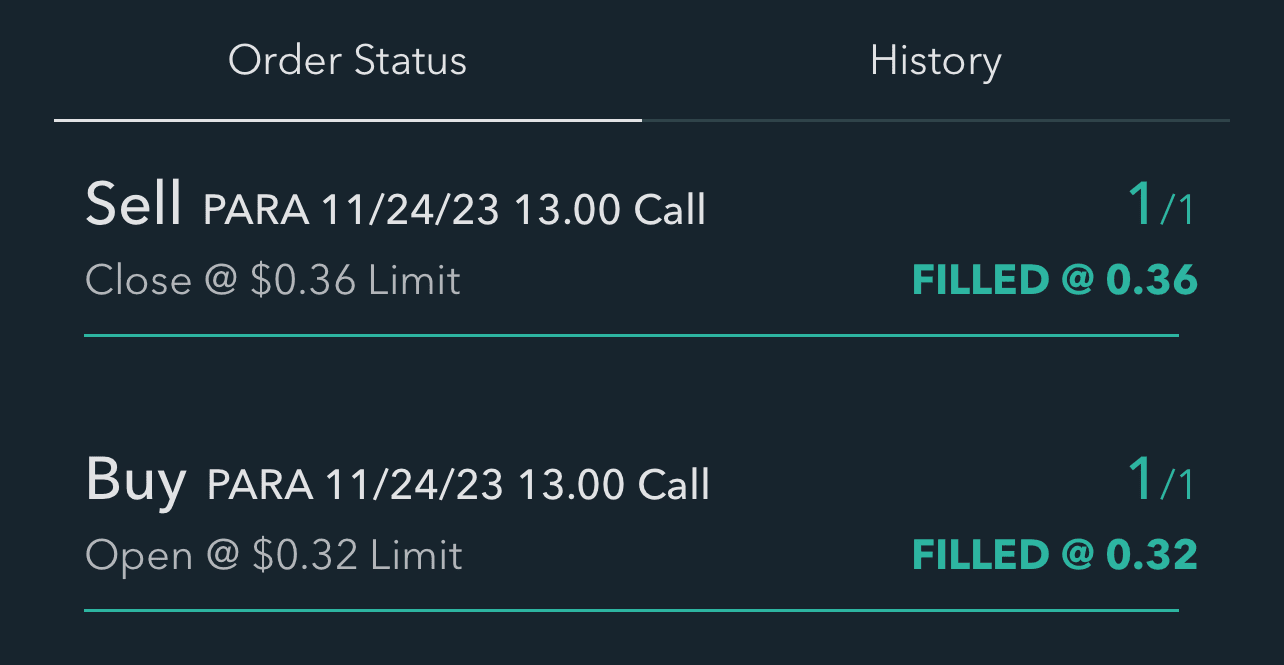Click the 1/1 quantity on the Sell order
The width and height of the screenshot is (1284, 665).
pos(1160,205)
